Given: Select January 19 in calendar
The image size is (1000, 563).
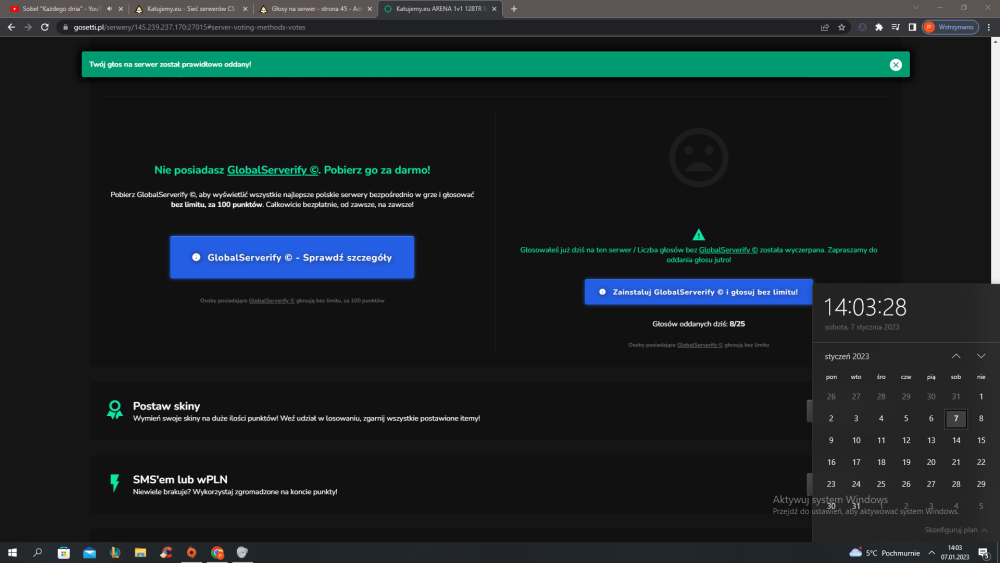Looking at the screenshot, I should coord(906,462).
